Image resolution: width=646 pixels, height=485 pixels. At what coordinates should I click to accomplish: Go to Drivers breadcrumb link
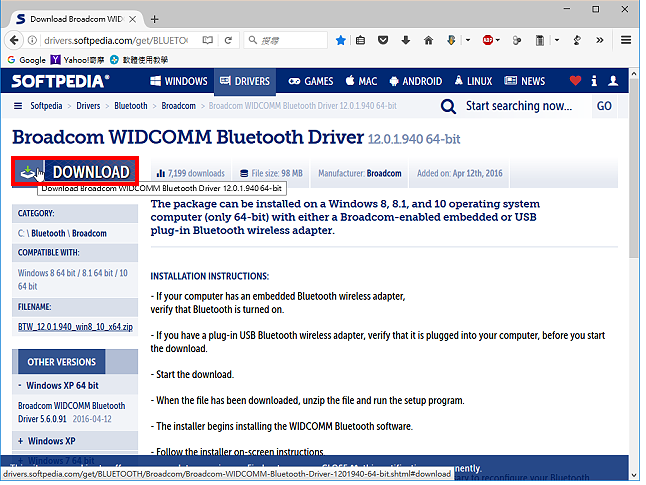[88, 106]
